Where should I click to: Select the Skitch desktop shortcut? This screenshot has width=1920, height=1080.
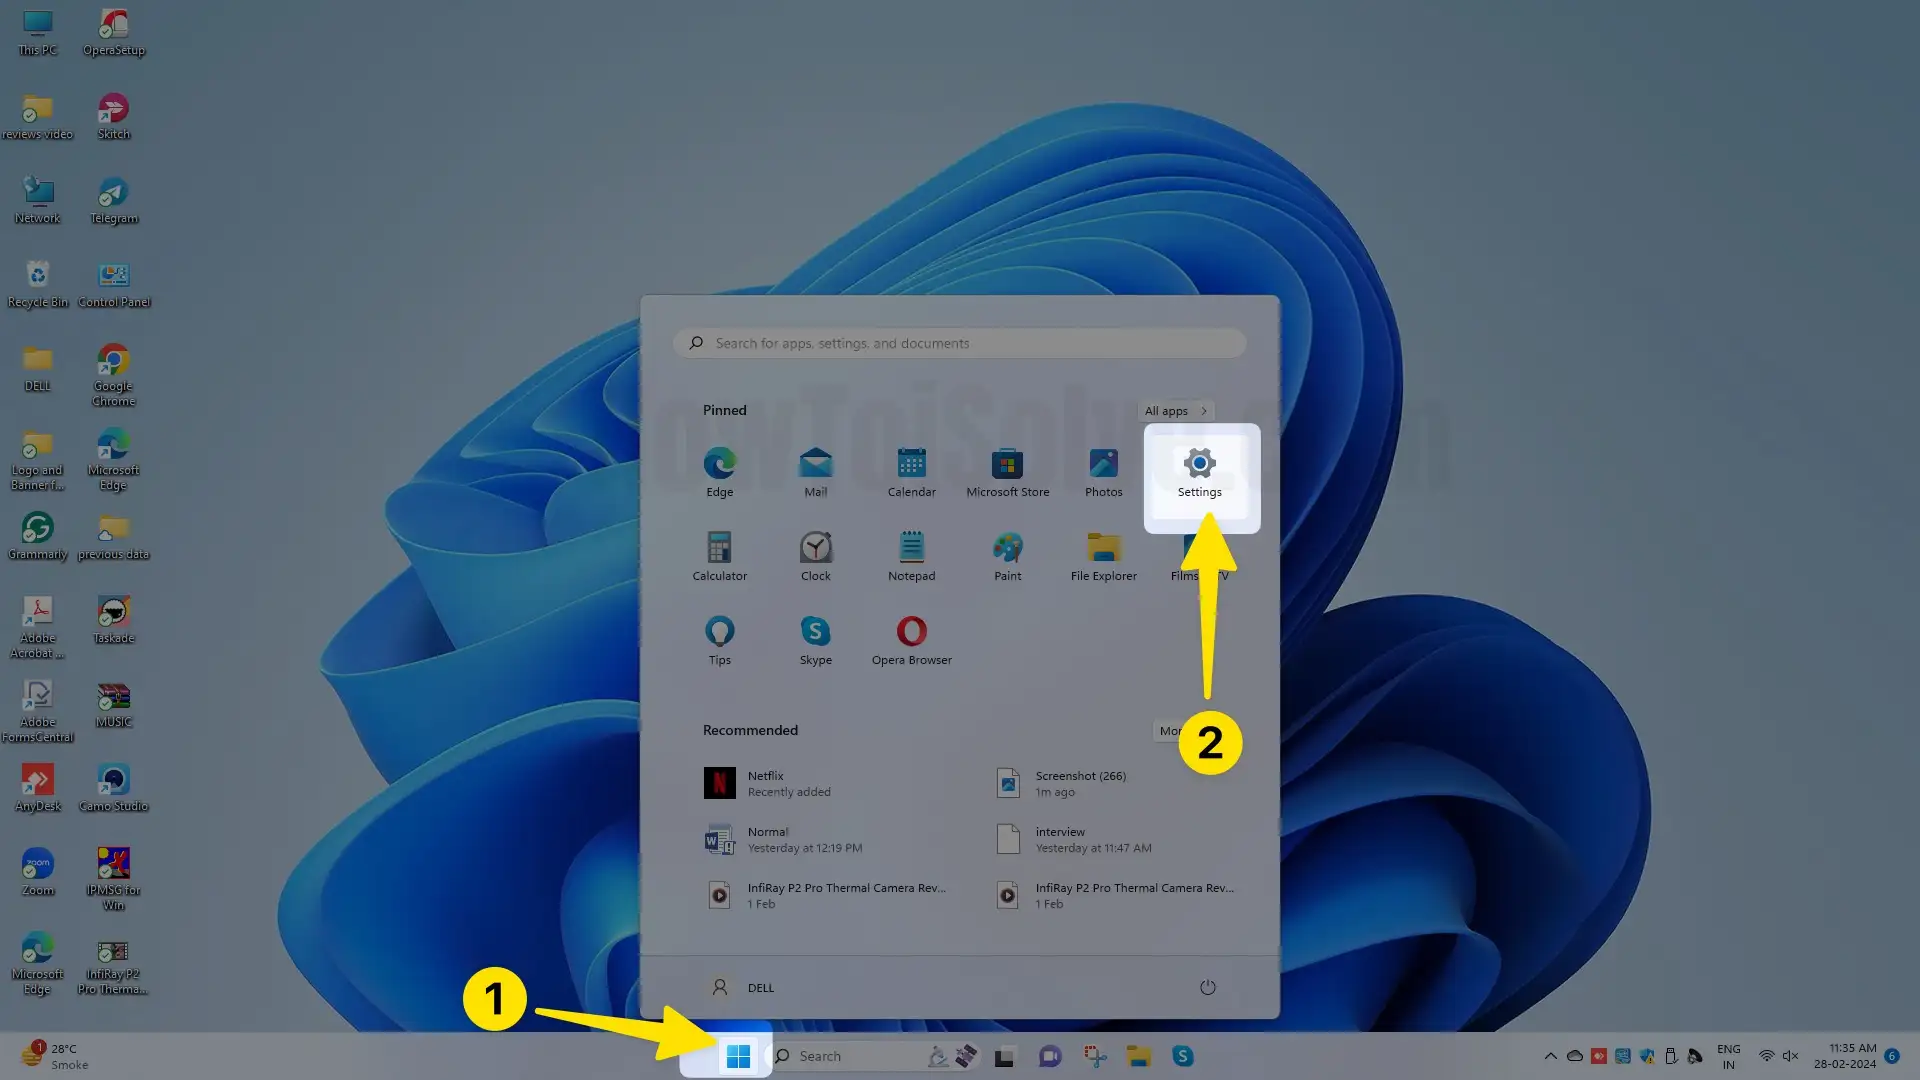(x=114, y=116)
